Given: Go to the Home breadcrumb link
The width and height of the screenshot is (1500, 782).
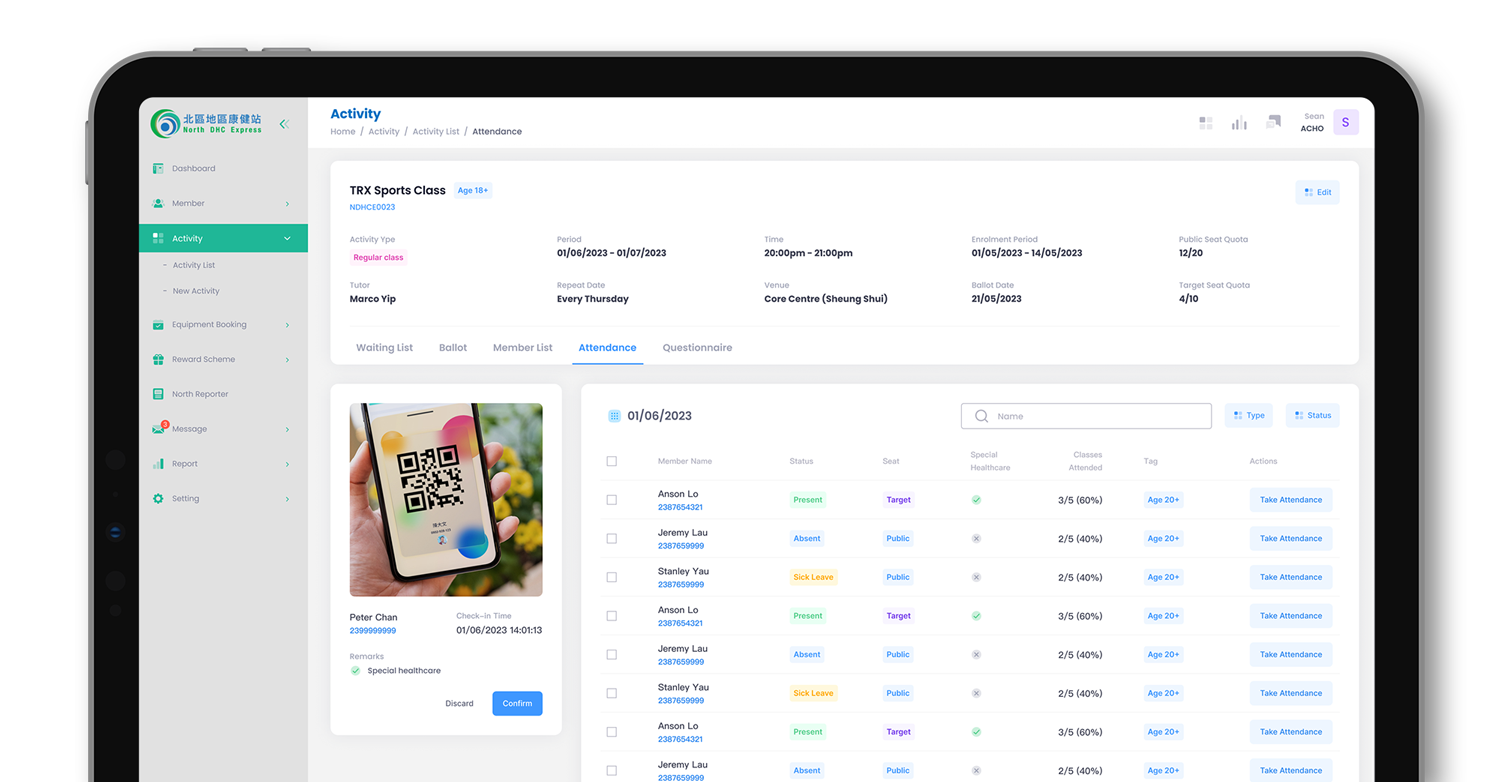Looking at the screenshot, I should coord(343,132).
